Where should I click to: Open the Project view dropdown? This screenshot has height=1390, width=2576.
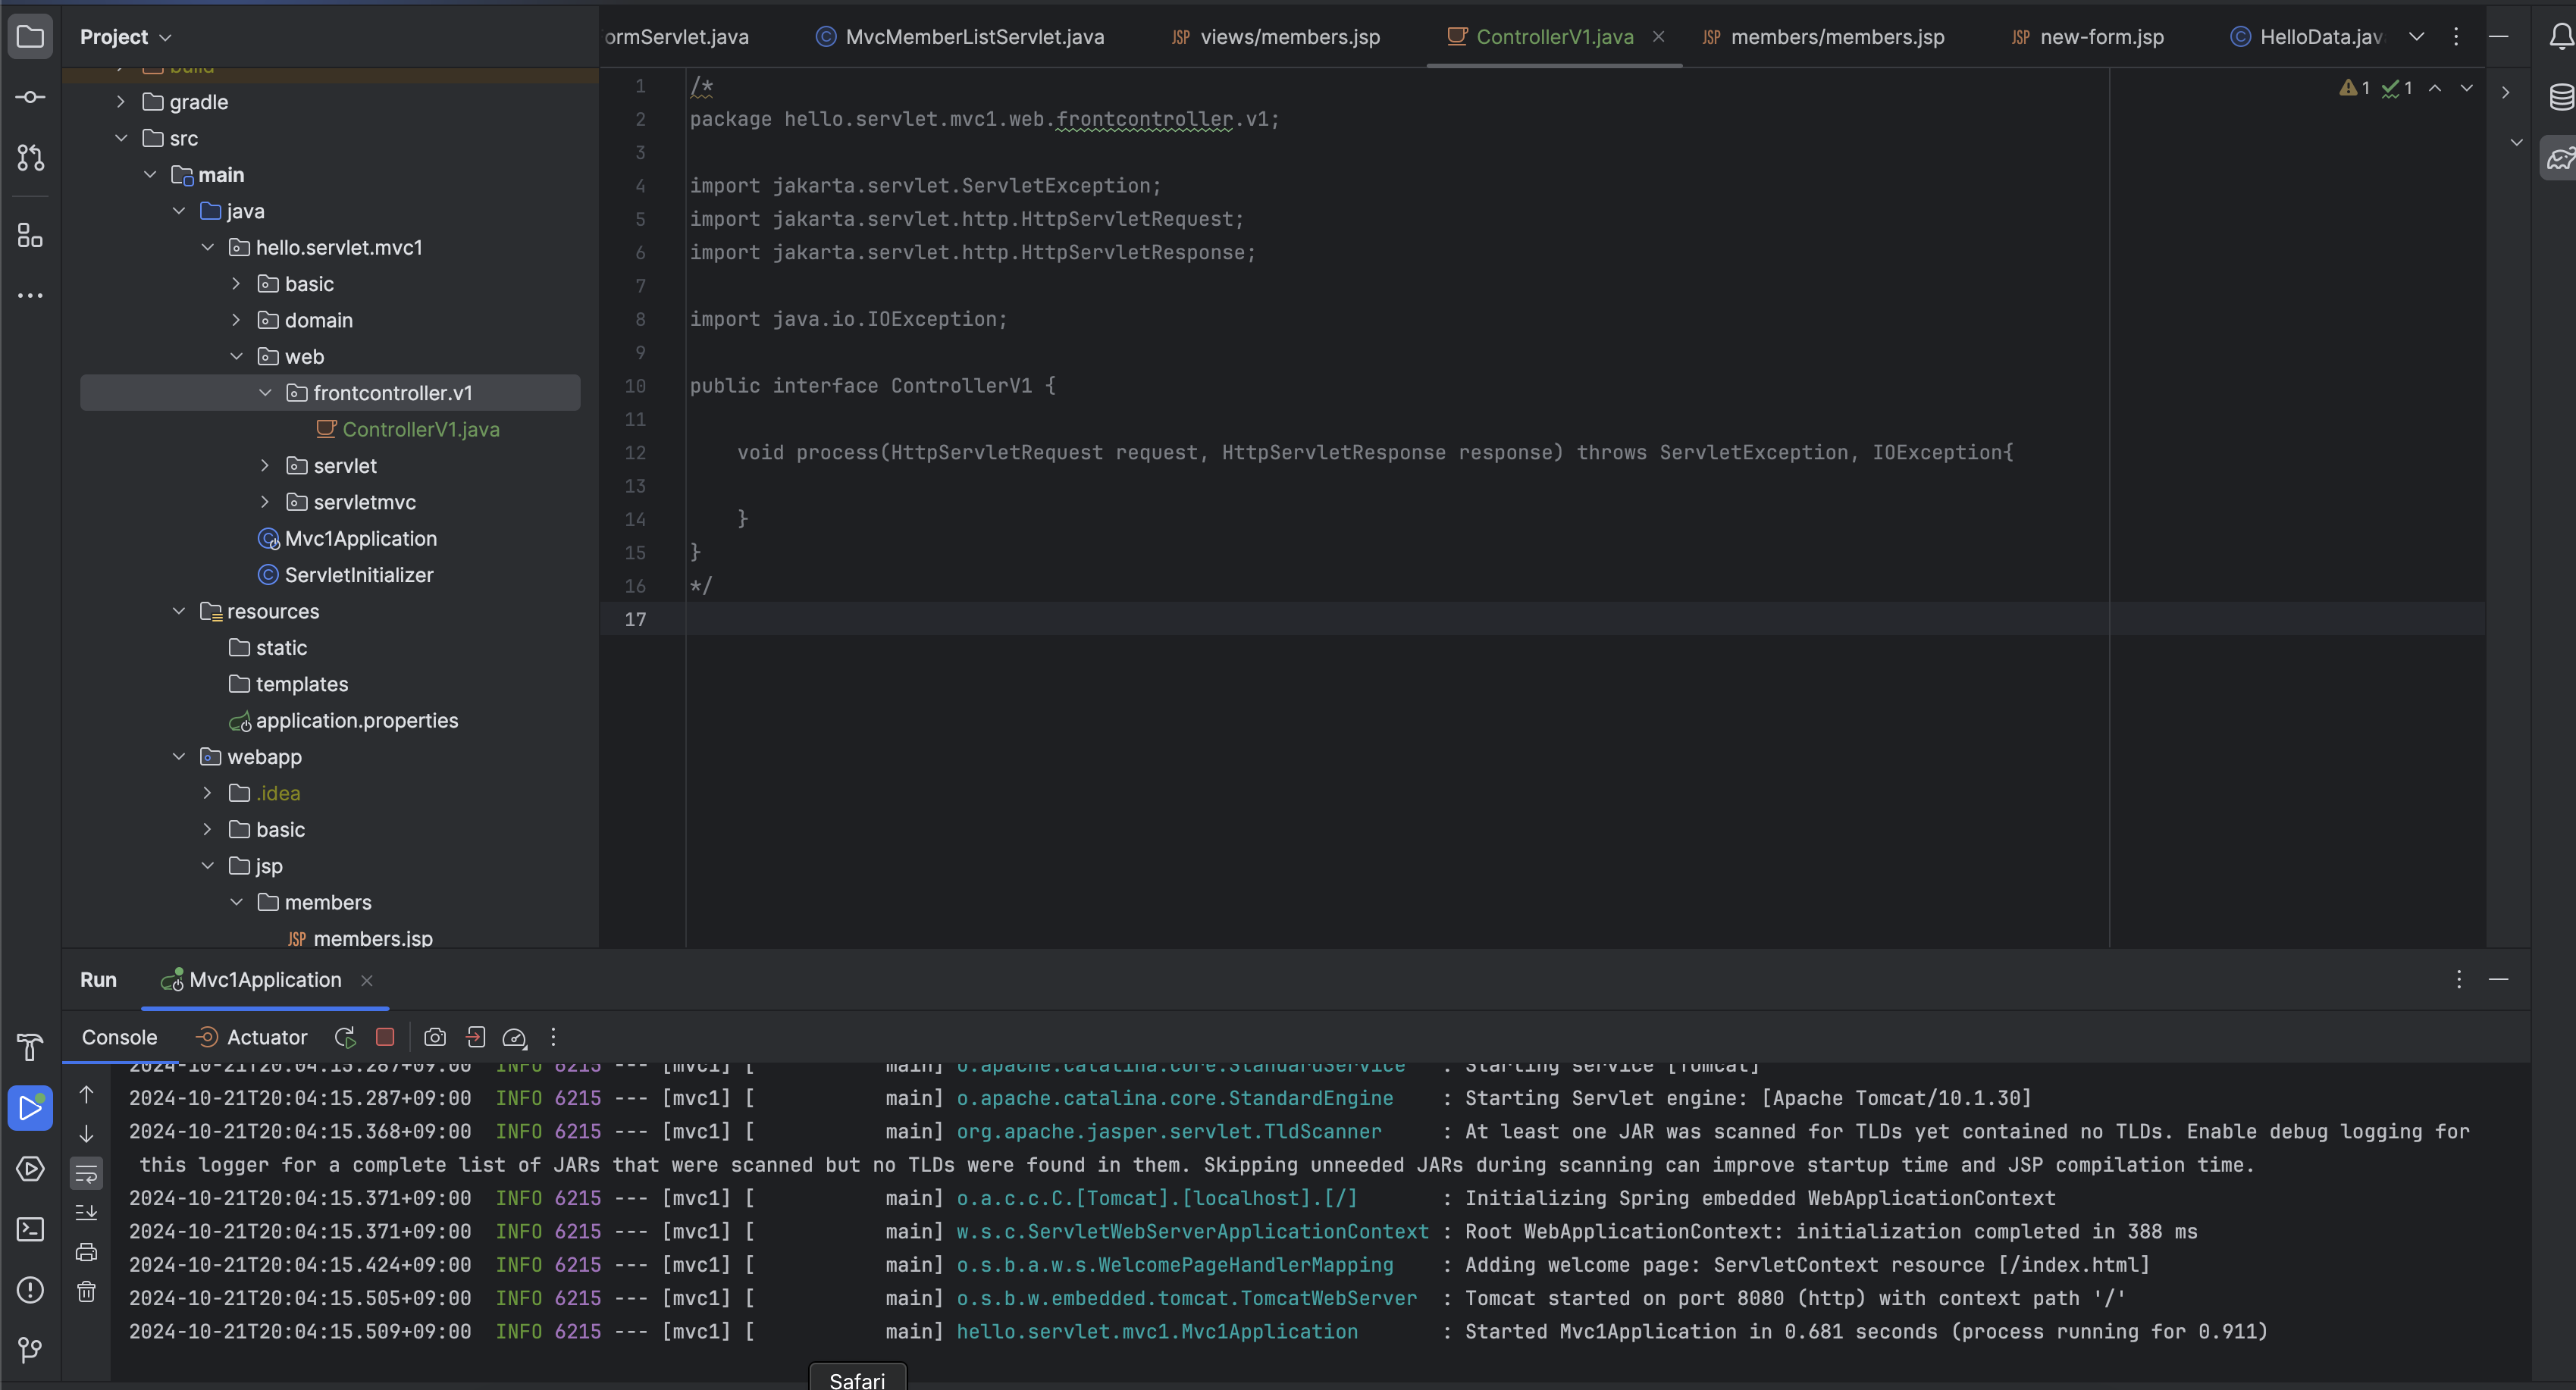126,37
